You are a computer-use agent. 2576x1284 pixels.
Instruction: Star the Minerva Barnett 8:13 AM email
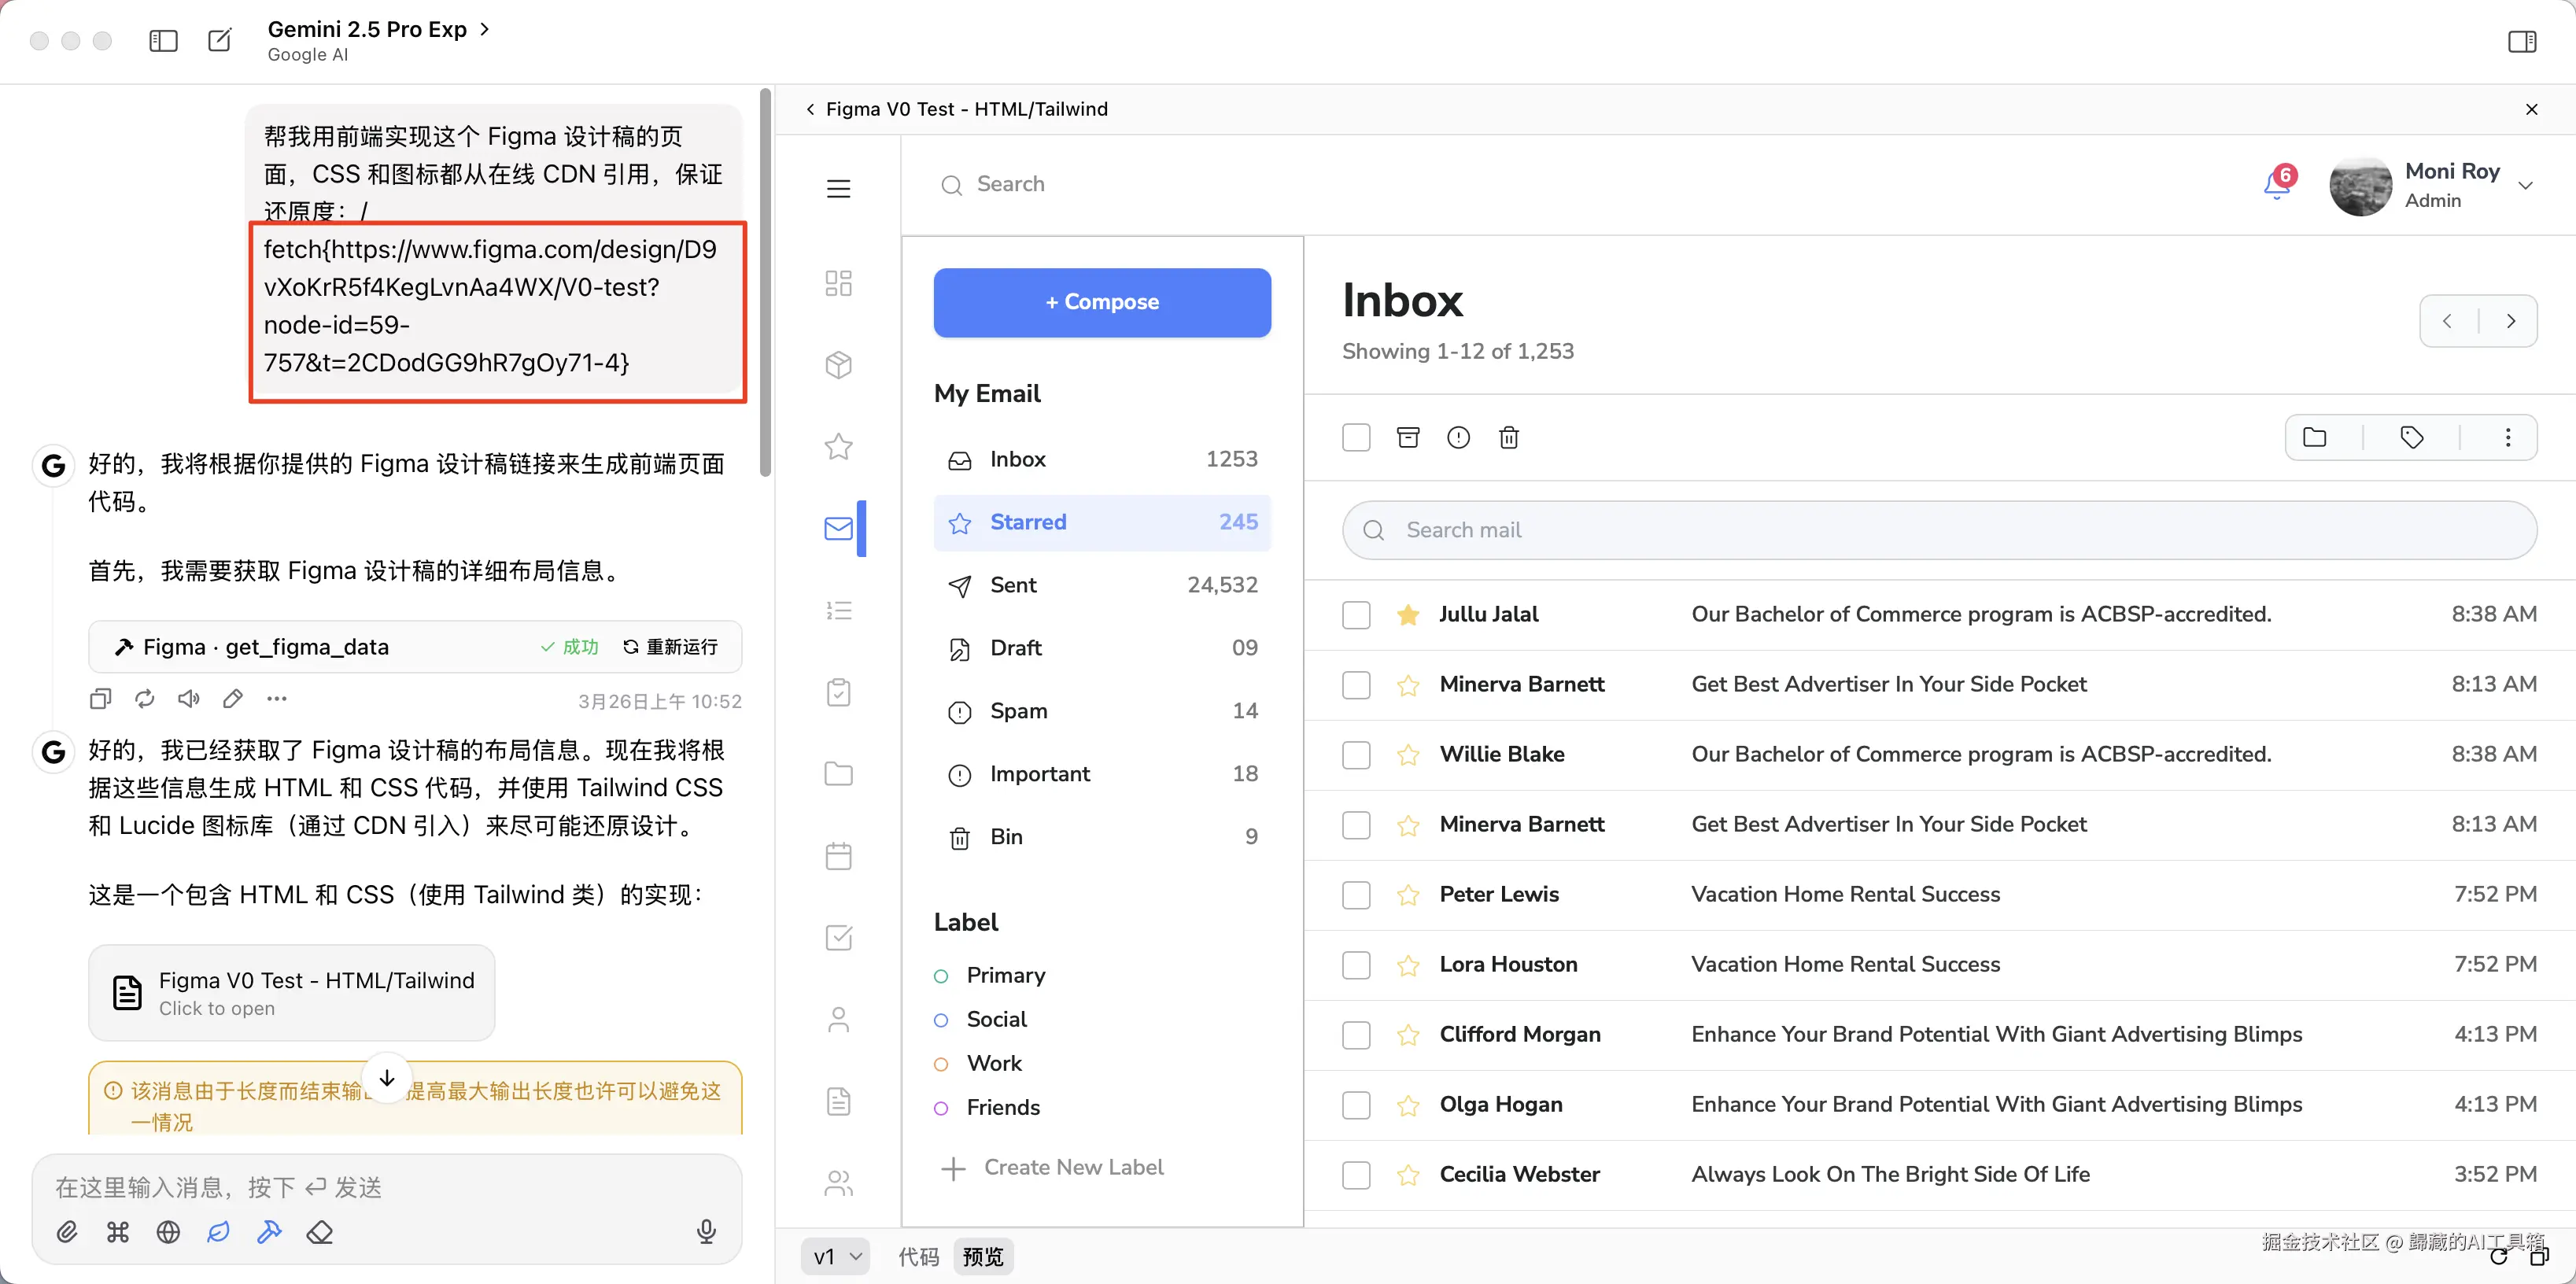(x=1408, y=685)
